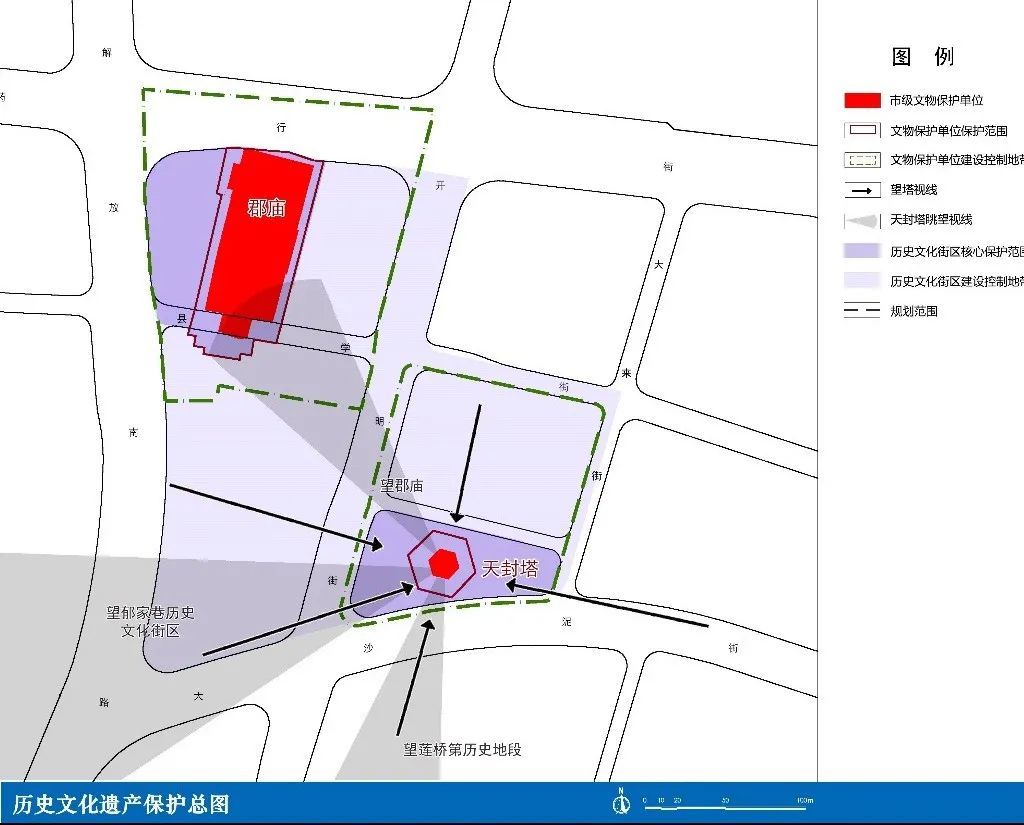This screenshot has height=825, width=1024.
Task: Click the 望郡庙 map label
Action: click(402, 486)
